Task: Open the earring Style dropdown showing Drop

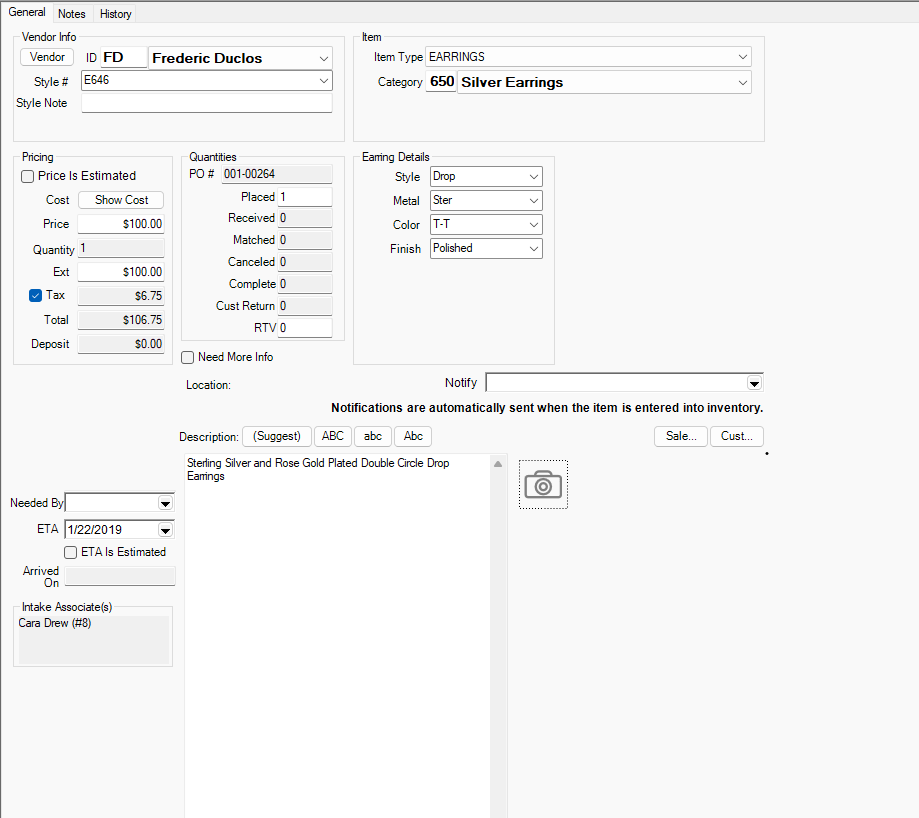Action: click(533, 177)
